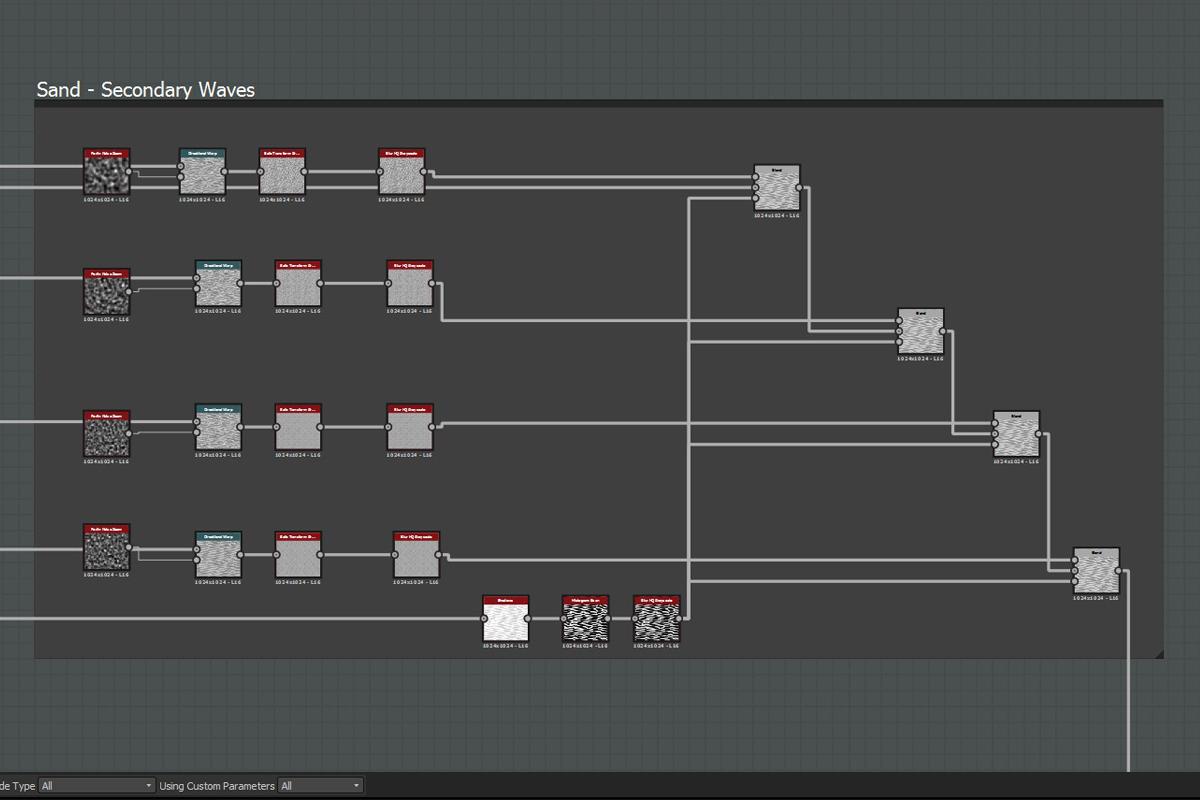Screen dimensions: 1200x800
Task: Select the bottom-most Perlin Noise Zoom node
Action: (106, 547)
